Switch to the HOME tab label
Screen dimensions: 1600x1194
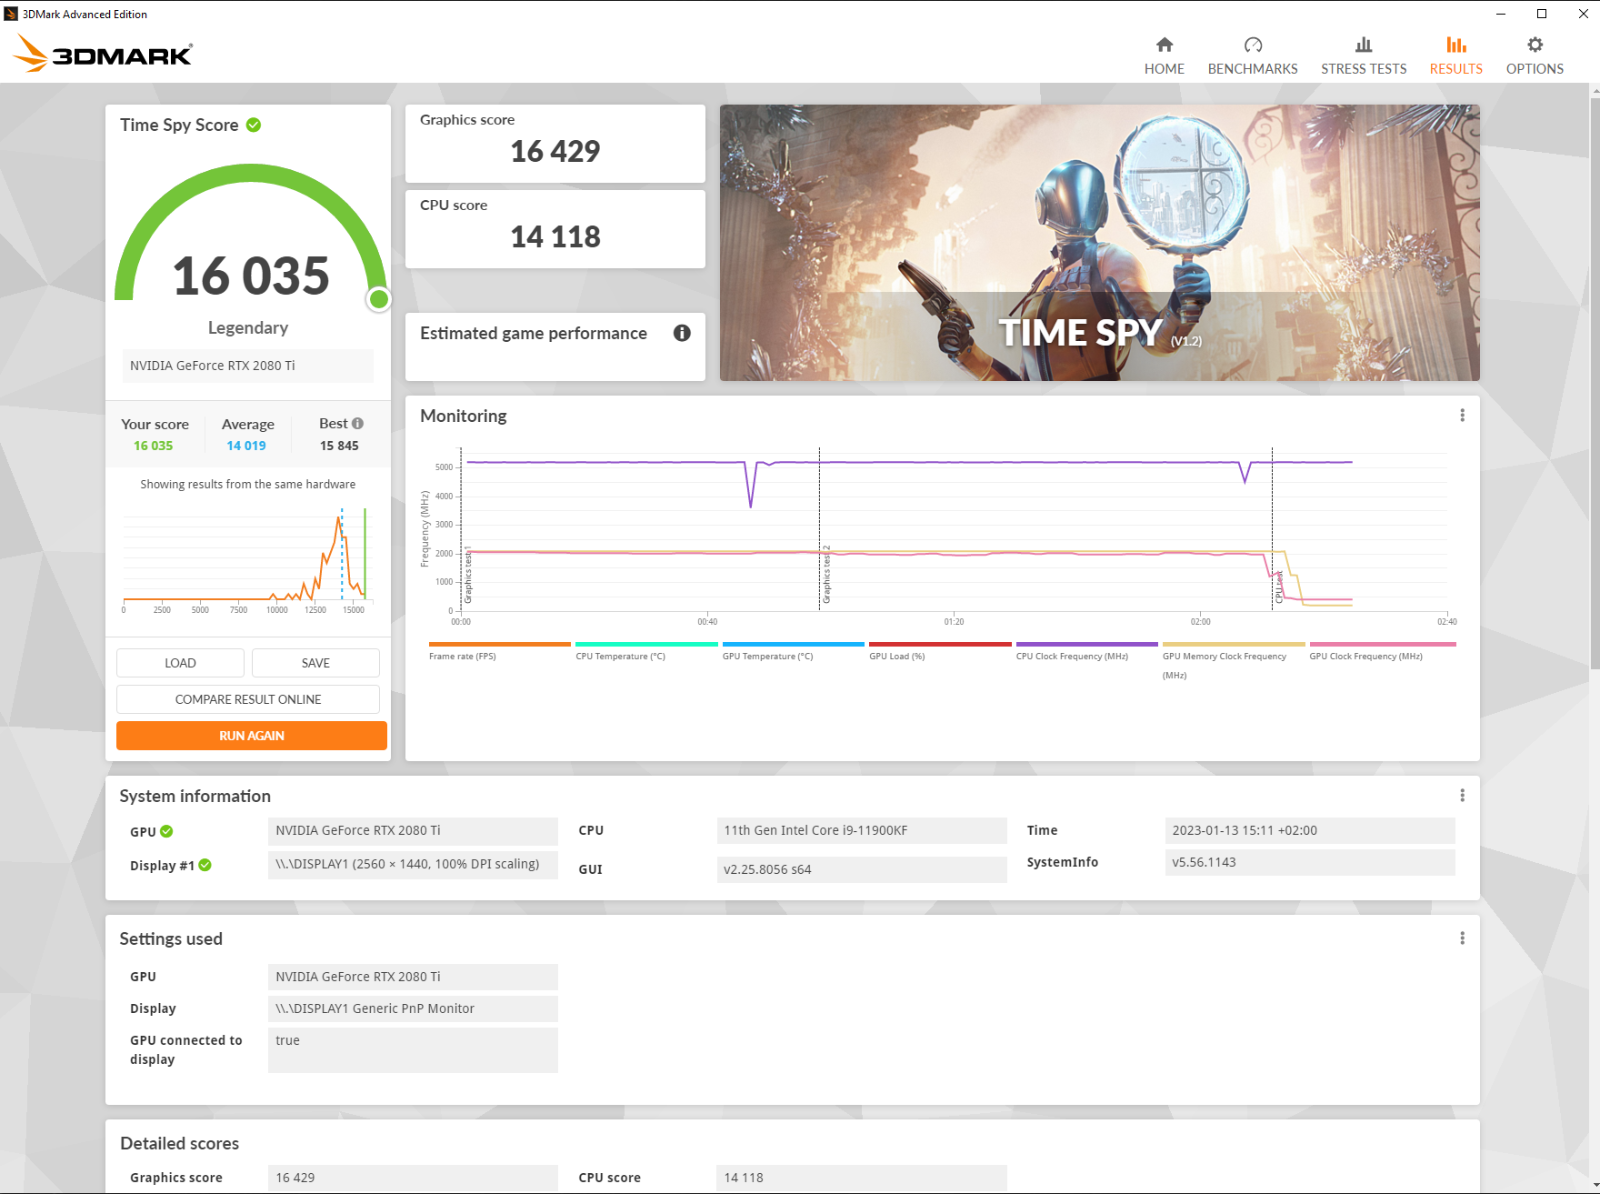pyautogui.click(x=1164, y=69)
